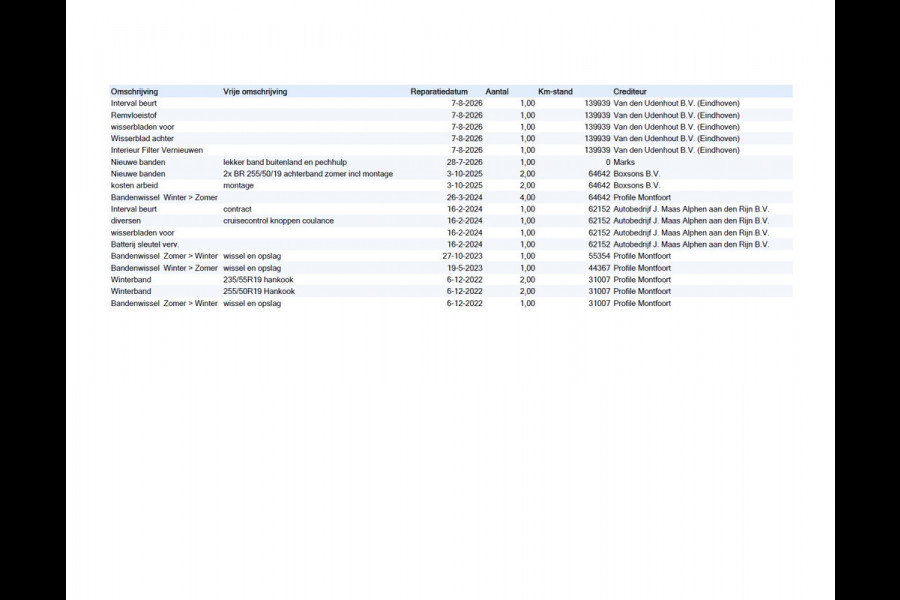The image size is (900, 600).
Task: Select "Interieur Filter Vernieuwen" entry
Action: [x=157, y=150]
